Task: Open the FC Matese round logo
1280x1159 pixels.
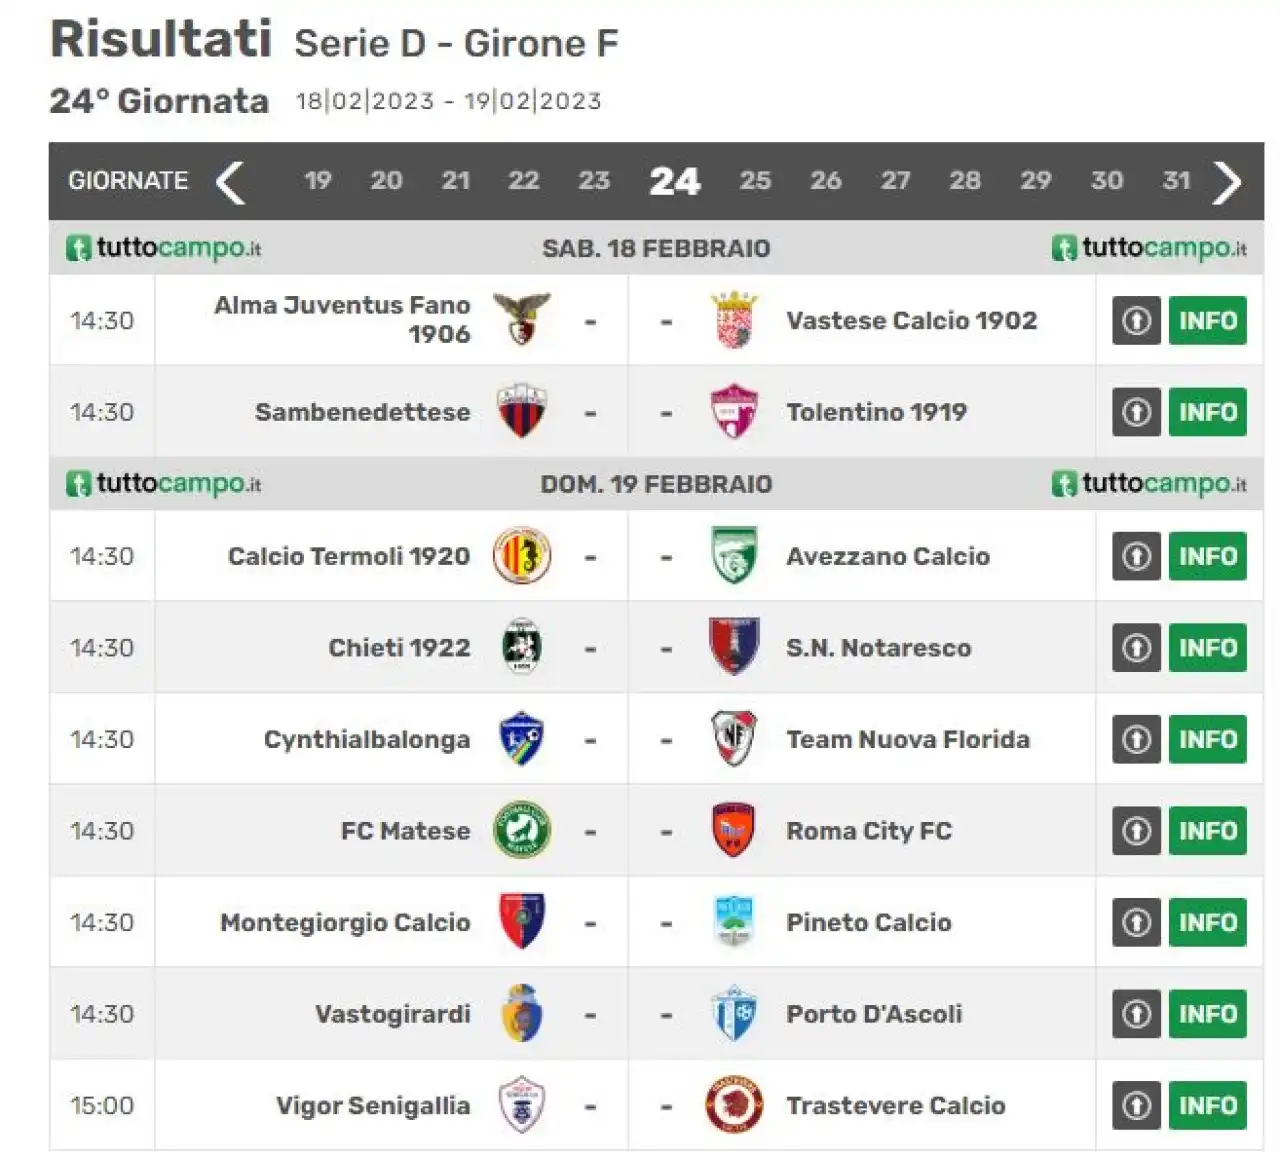Action: point(522,831)
